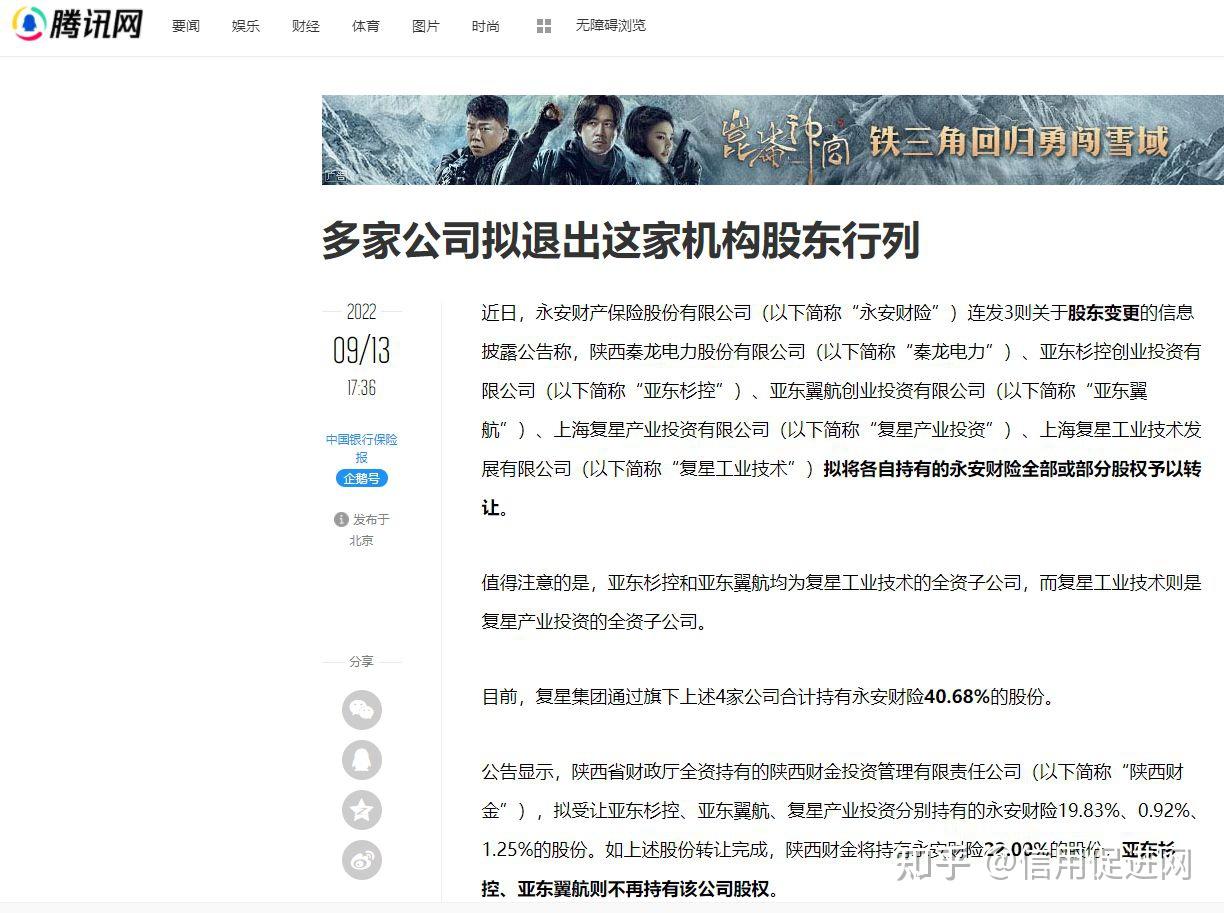Click the bold sentence 拟将各自持有的永安财险全部或部分股权予以转让
Image resolution: width=1224 pixels, height=913 pixels.
840,488
